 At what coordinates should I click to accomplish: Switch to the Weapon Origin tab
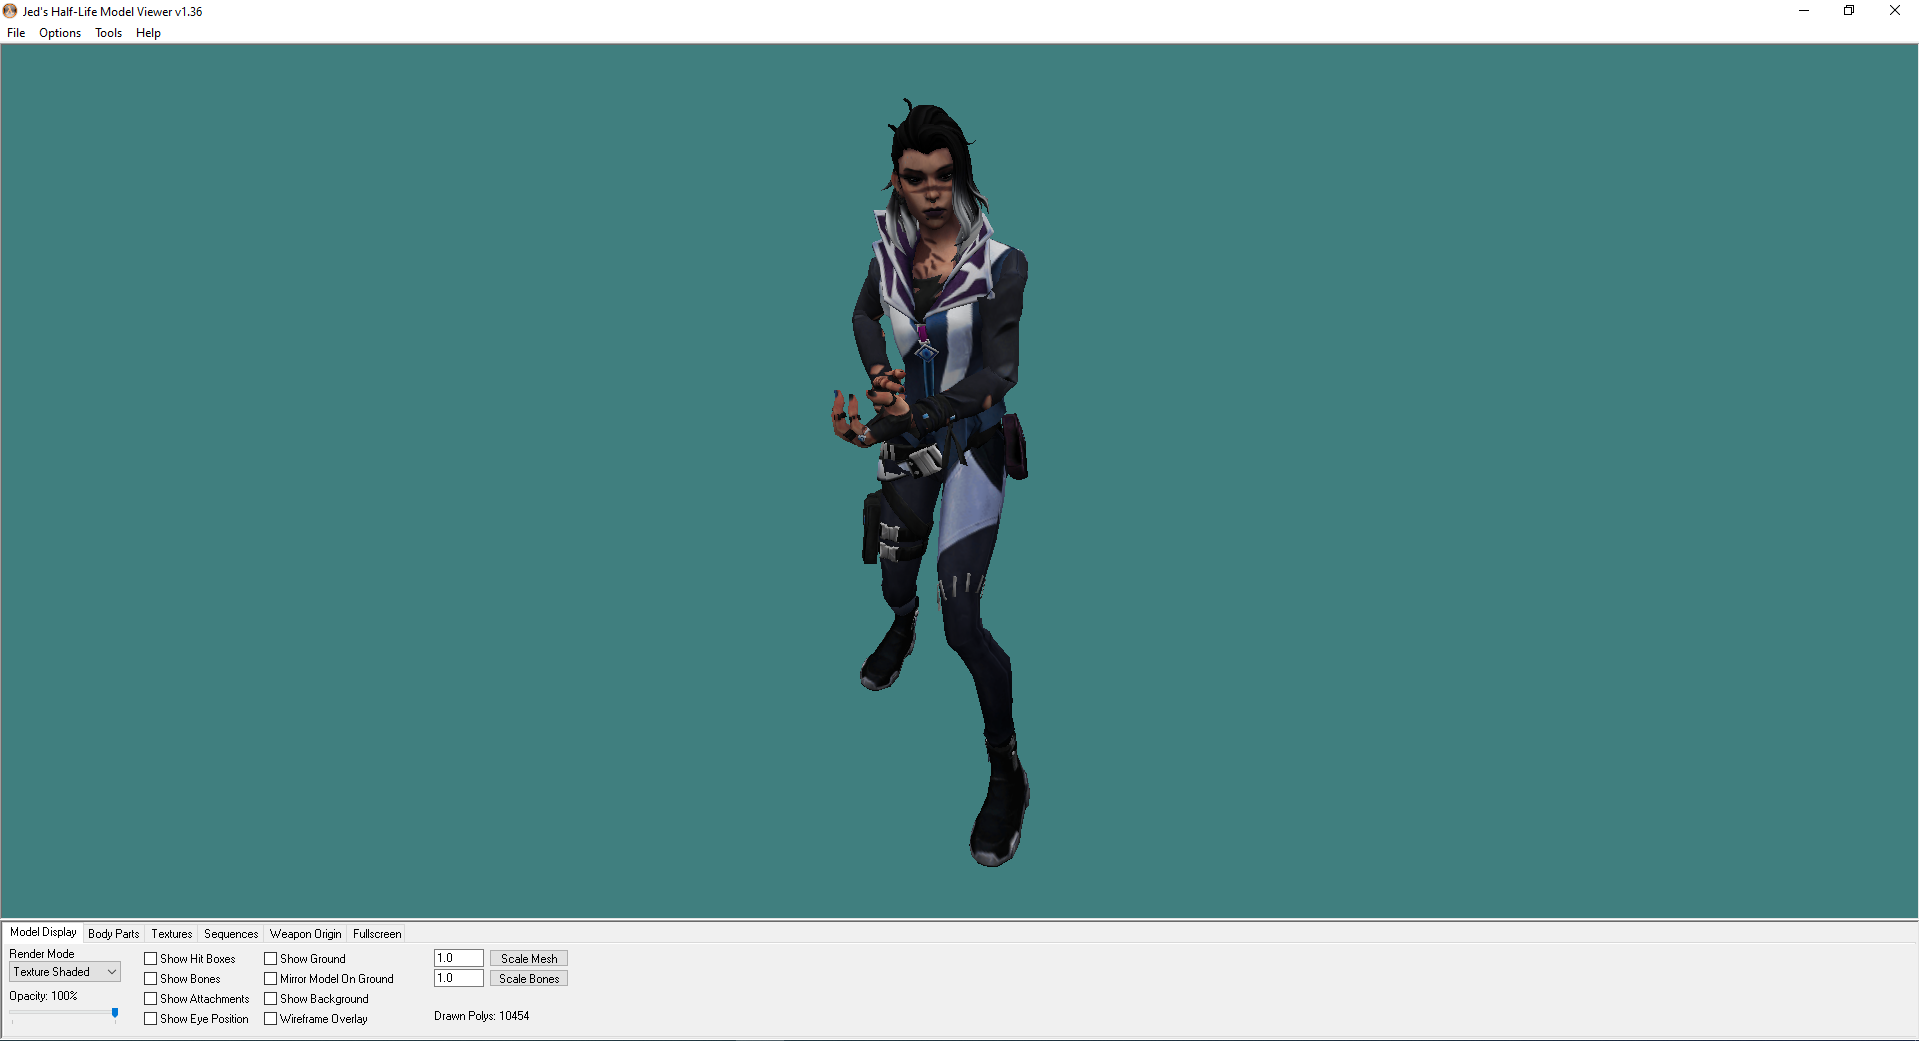click(305, 934)
